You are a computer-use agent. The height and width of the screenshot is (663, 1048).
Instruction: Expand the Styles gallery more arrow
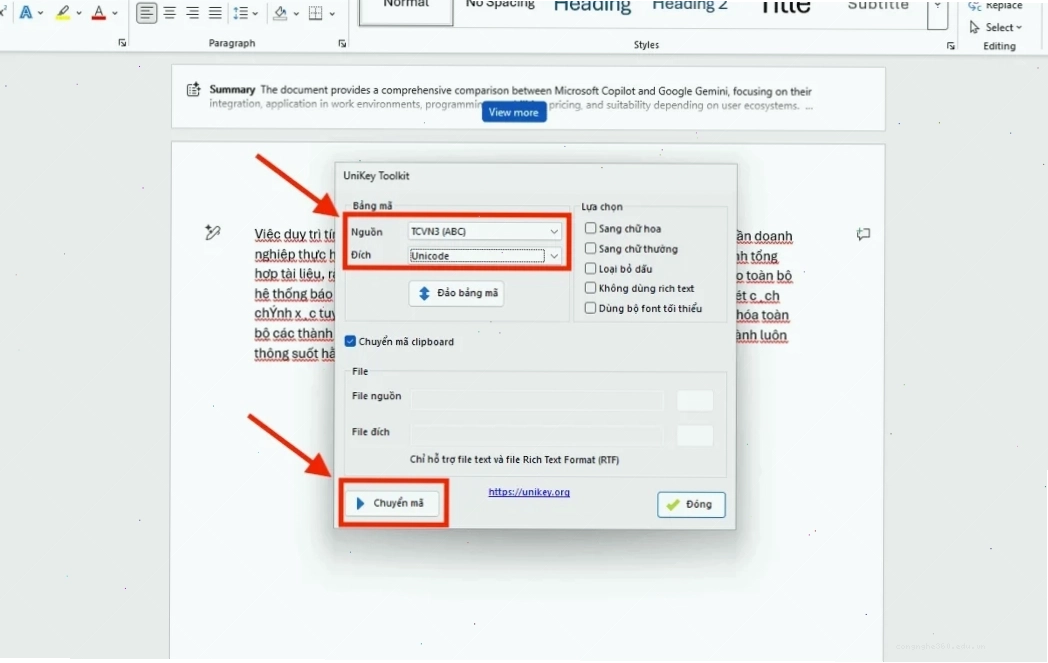click(x=938, y=13)
